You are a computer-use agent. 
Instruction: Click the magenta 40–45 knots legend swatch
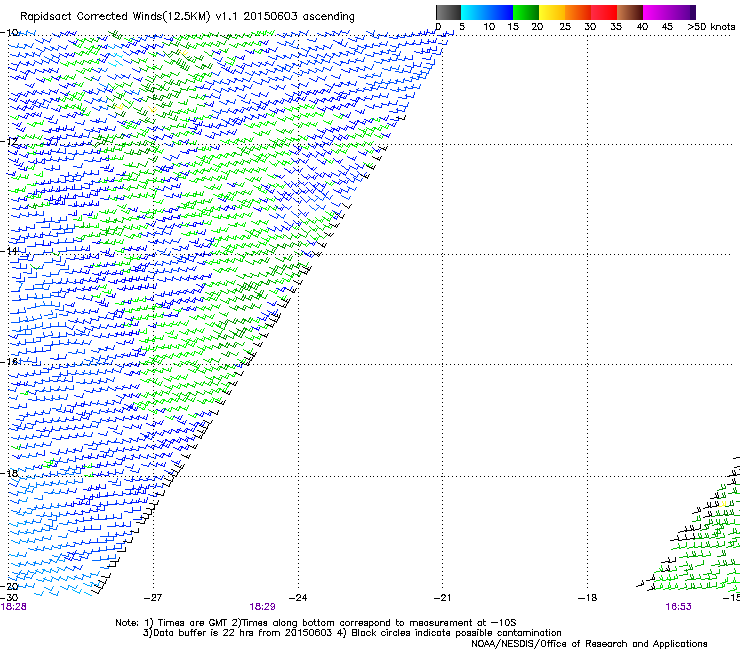[x=656, y=12]
